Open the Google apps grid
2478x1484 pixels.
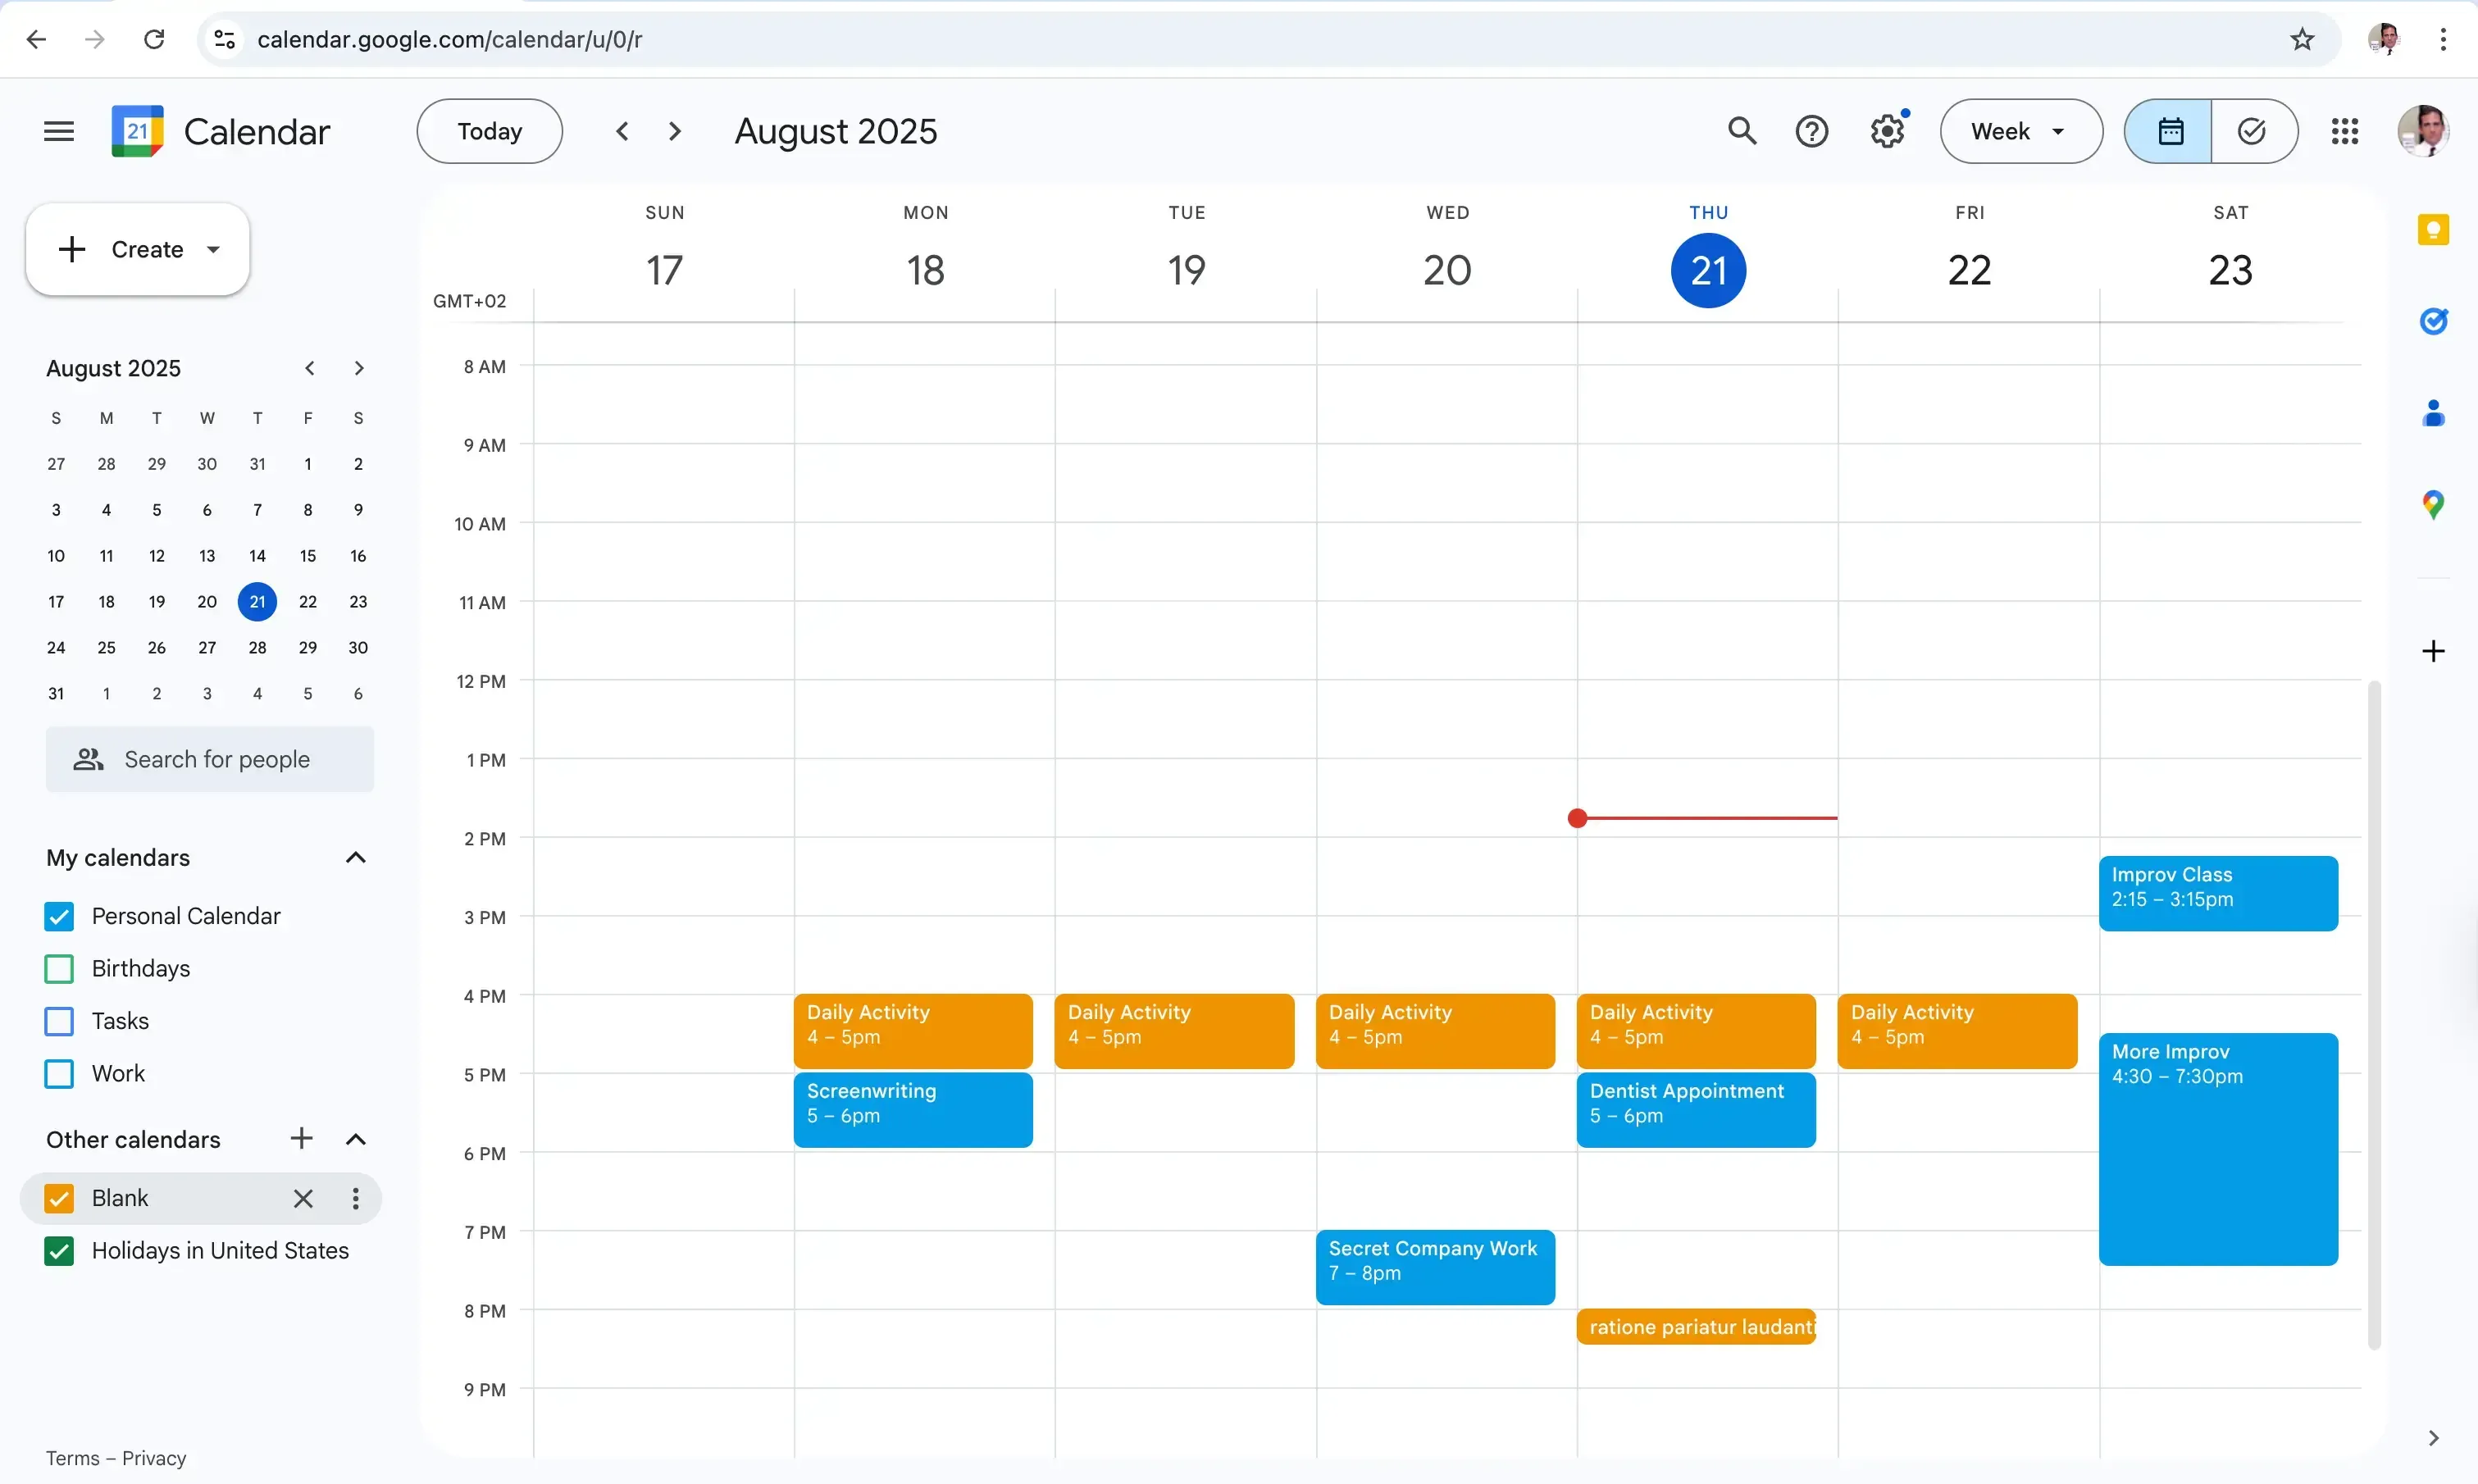[x=2344, y=131]
